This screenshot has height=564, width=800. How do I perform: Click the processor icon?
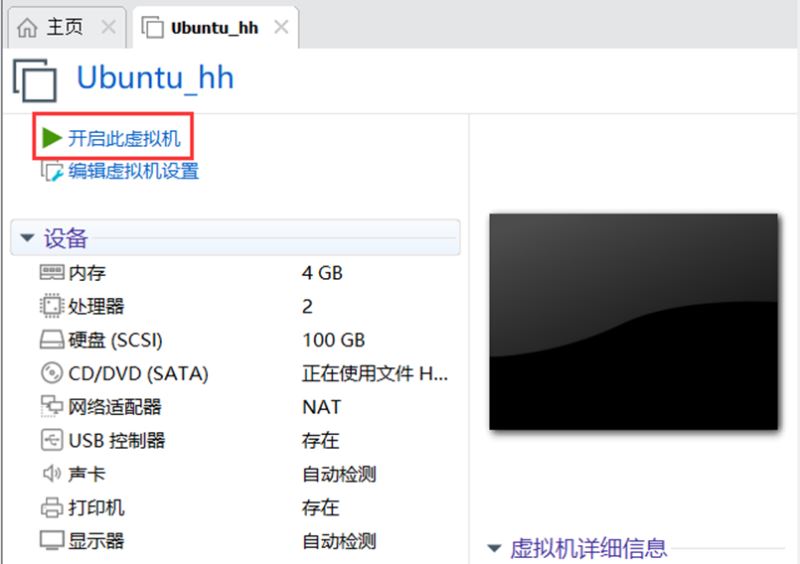(x=52, y=306)
